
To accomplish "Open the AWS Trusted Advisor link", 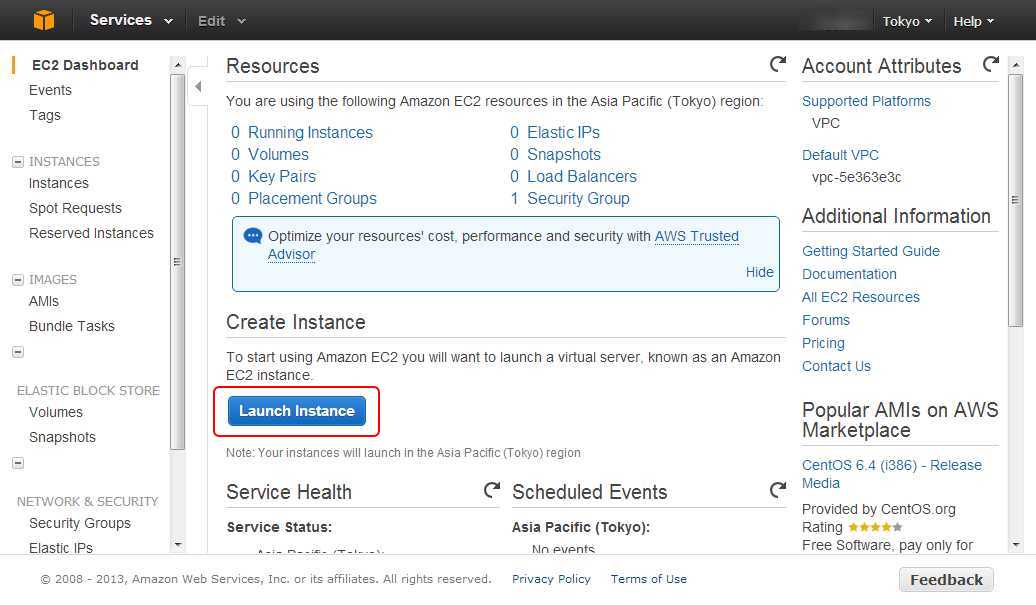I will tap(696, 236).
